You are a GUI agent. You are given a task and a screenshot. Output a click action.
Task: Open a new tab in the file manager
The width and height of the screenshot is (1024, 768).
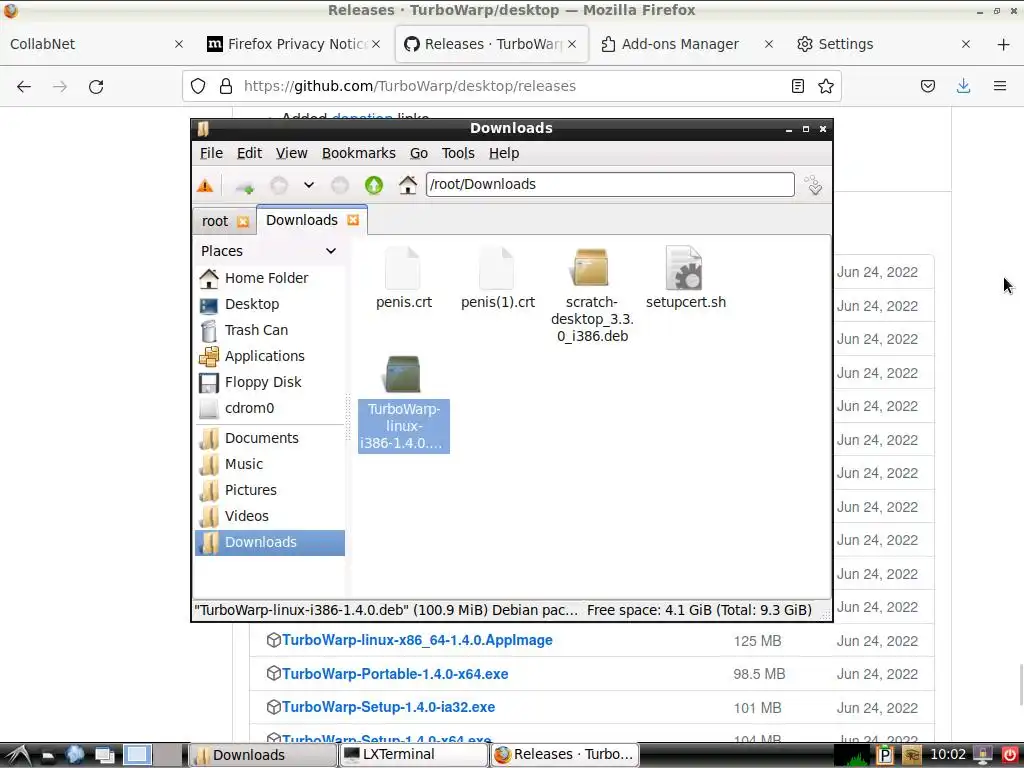click(245, 187)
